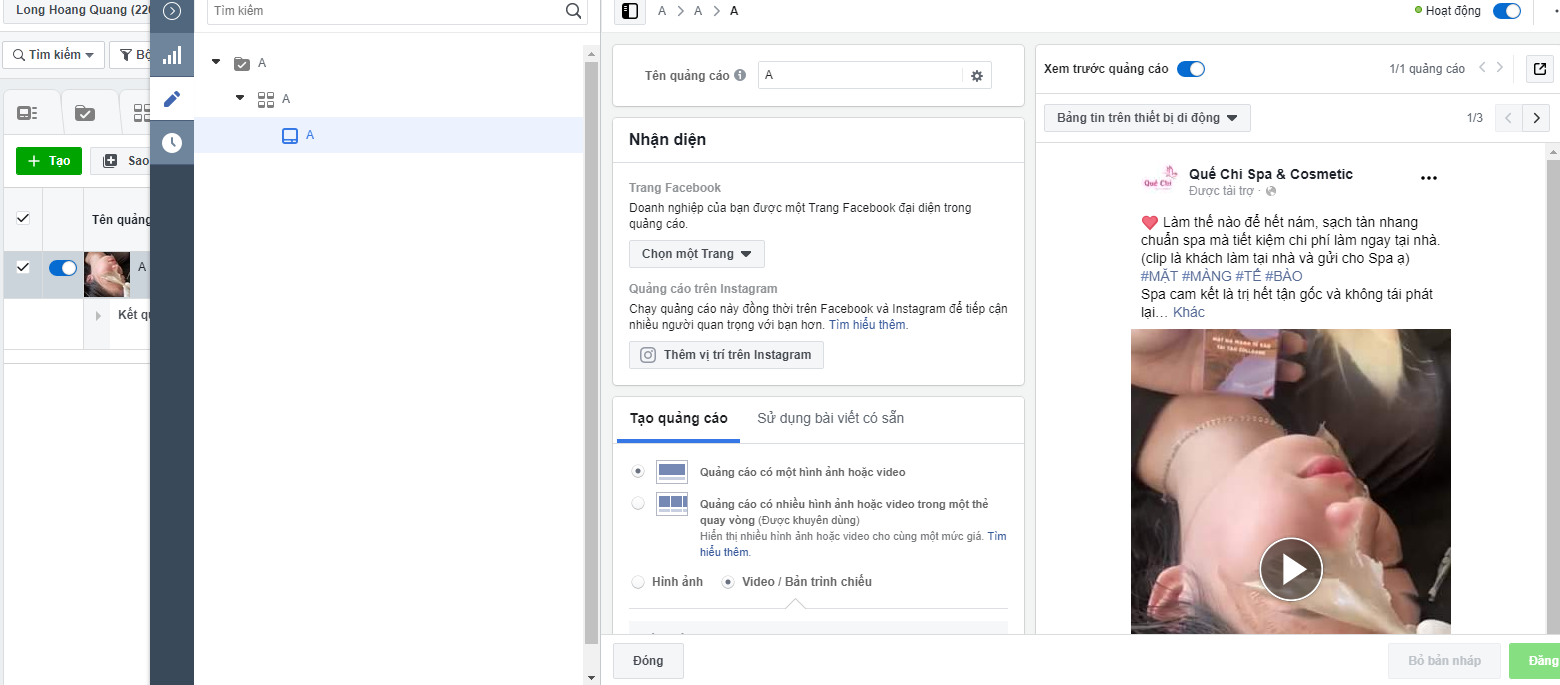Open the Long Hoang Quang account selector
The width and height of the screenshot is (1560, 685).
point(77,10)
